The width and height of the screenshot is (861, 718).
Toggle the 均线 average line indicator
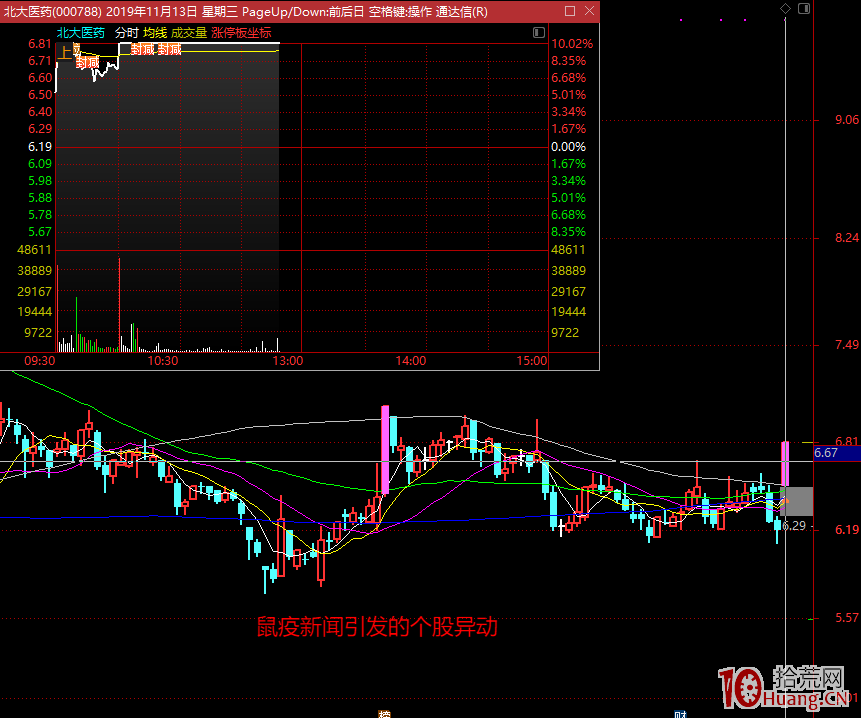point(154,32)
